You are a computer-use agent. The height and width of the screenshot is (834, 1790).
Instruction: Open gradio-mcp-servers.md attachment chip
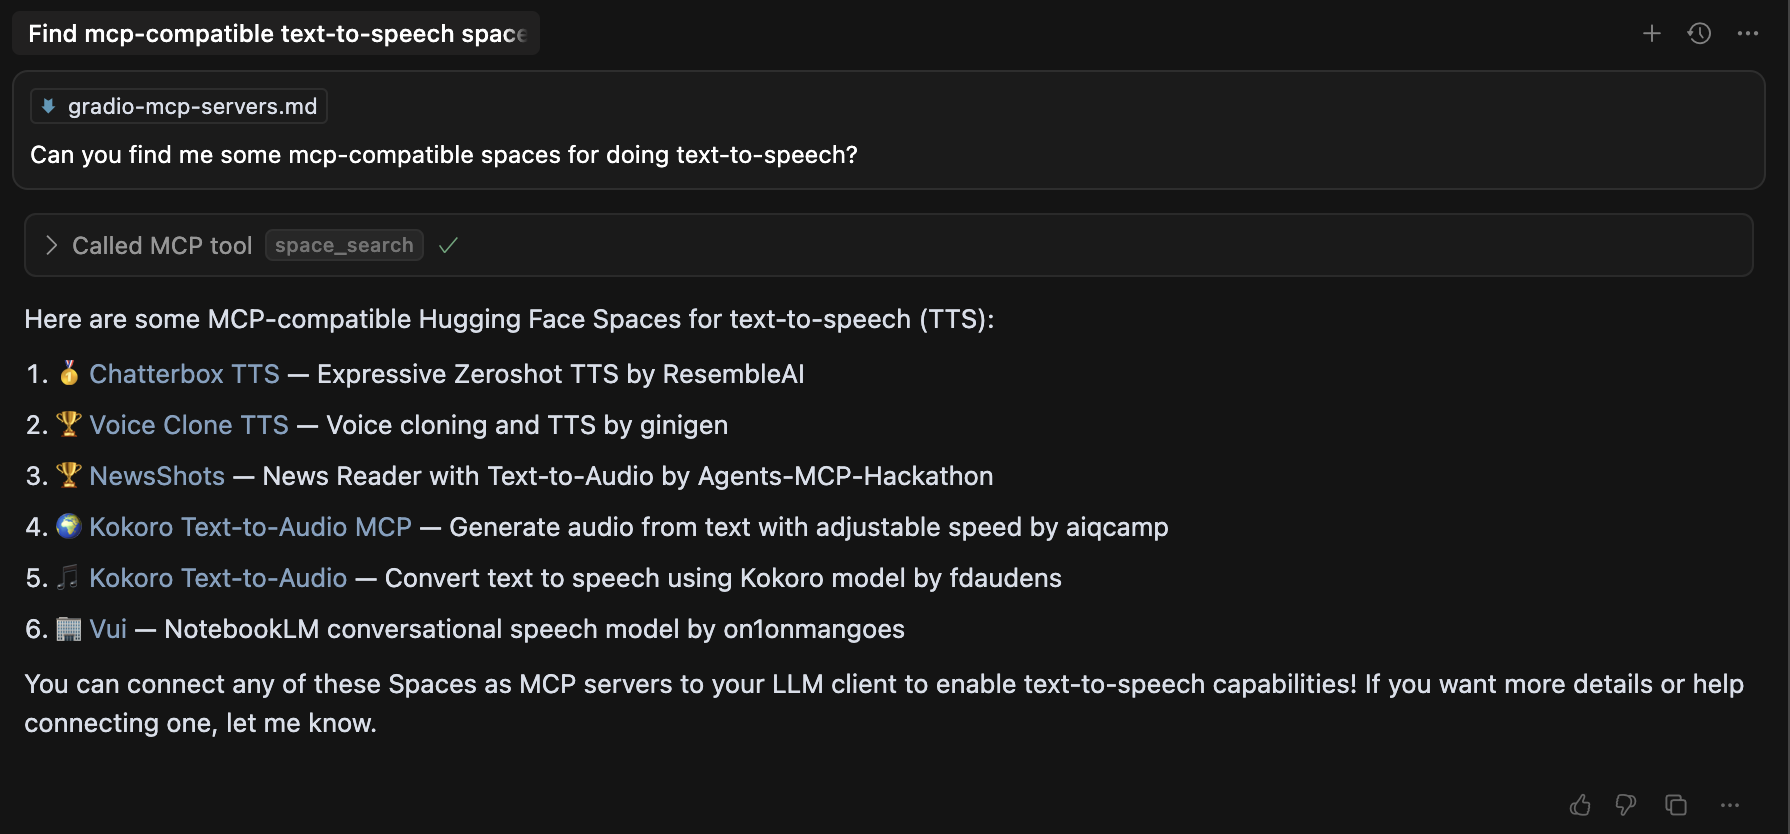192,106
